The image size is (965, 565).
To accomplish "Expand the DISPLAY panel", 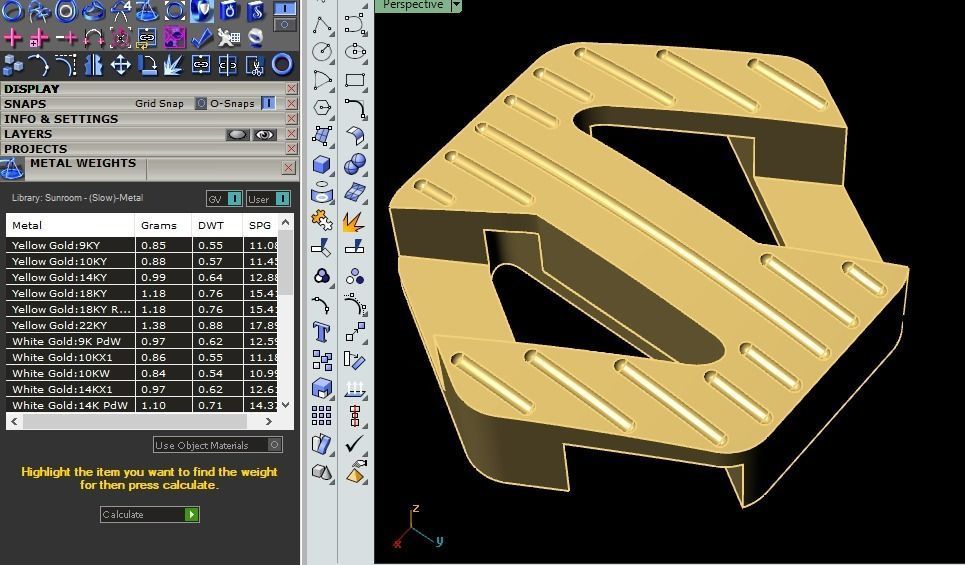I will point(32,89).
